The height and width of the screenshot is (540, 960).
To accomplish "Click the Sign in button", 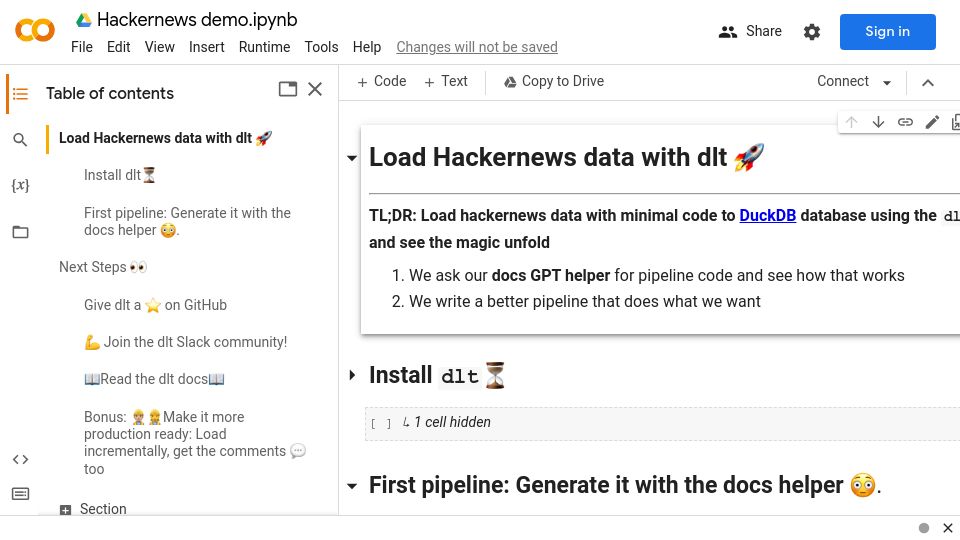I will [887, 32].
